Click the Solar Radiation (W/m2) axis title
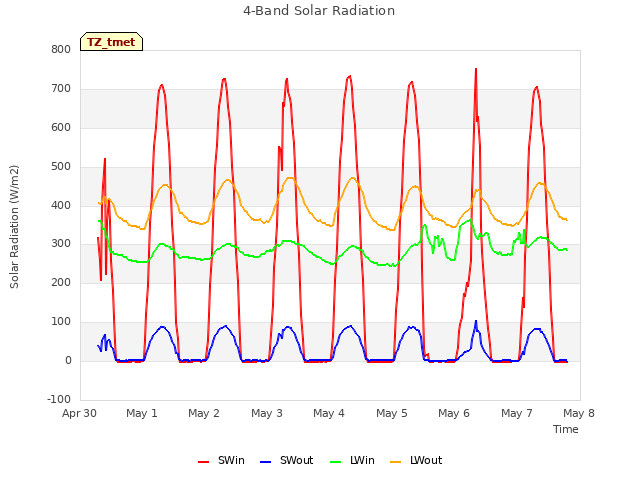640x480 pixels. (x=14, y=227)
